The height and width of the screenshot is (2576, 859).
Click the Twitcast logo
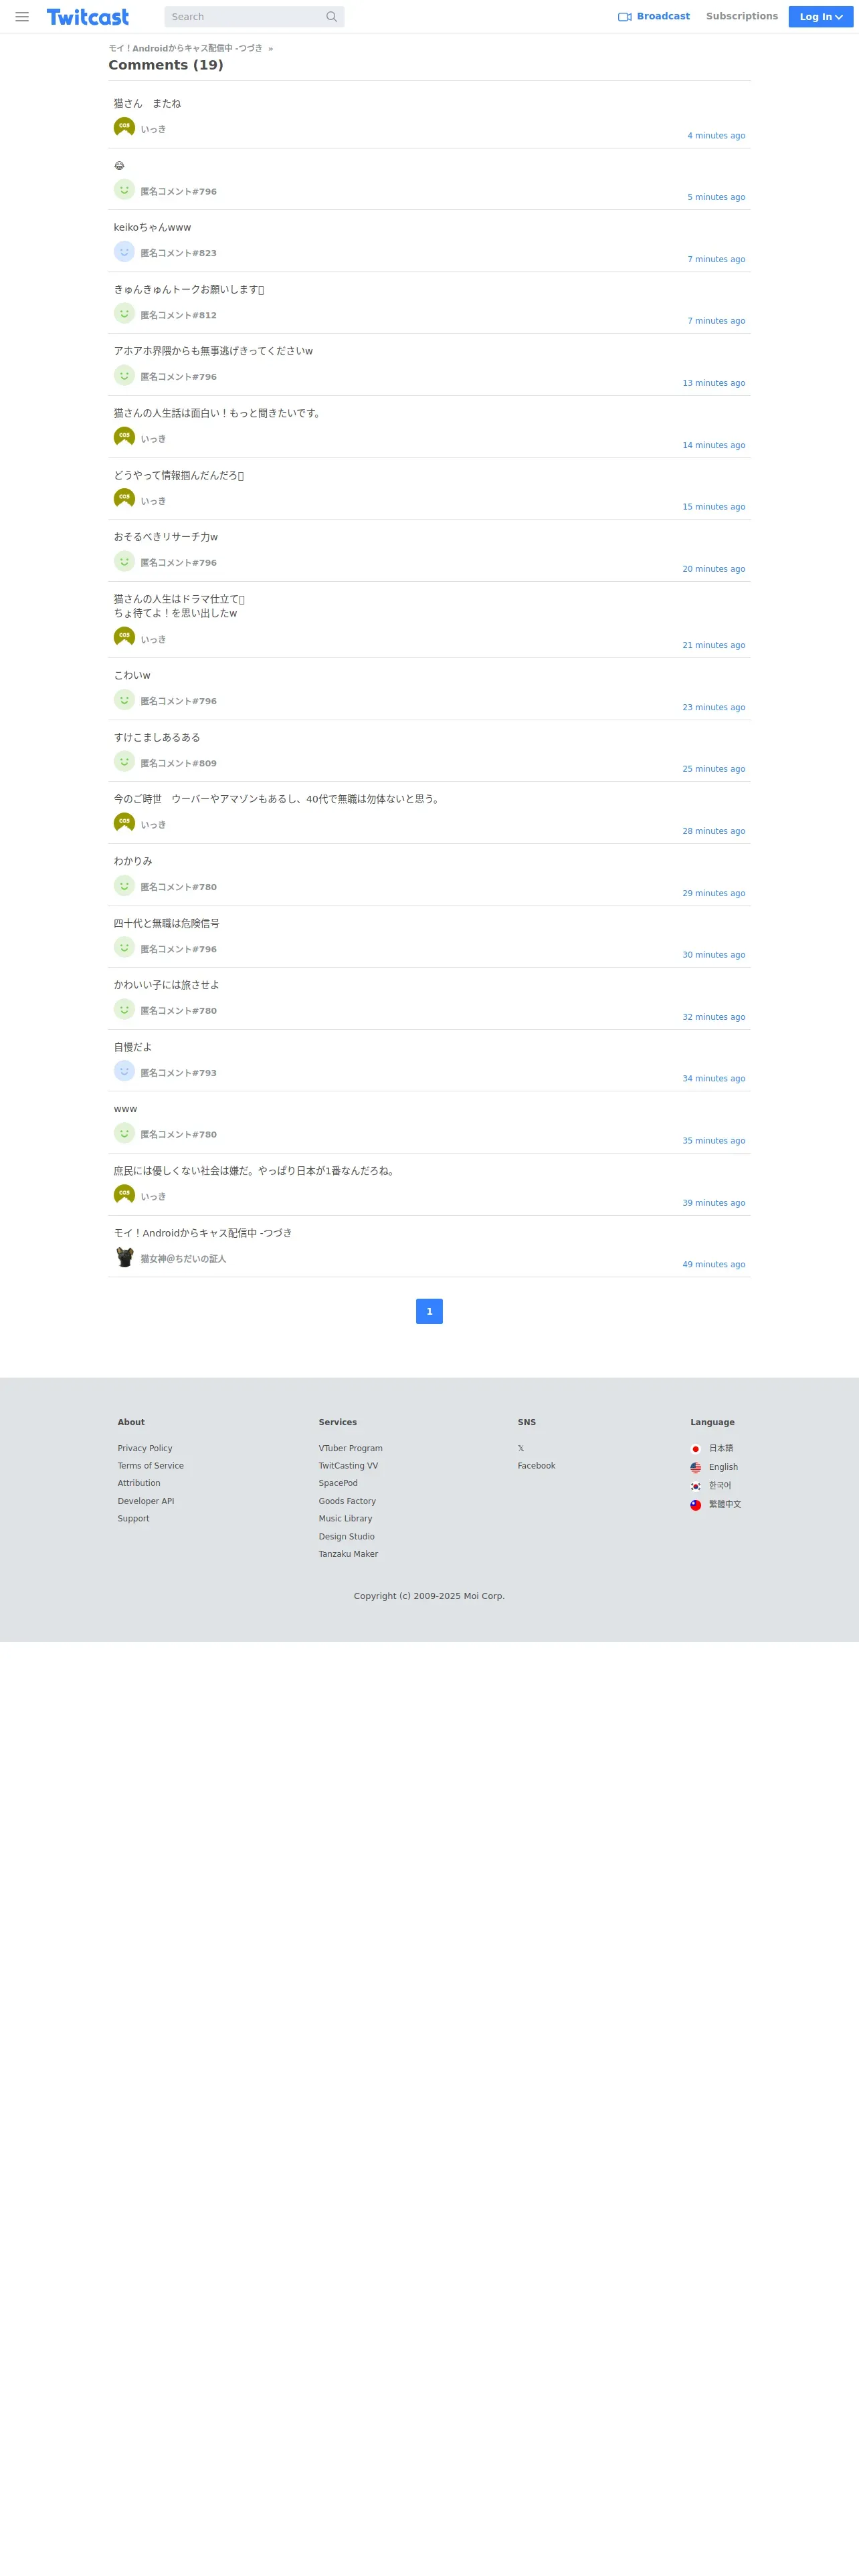tap(88, 17)
